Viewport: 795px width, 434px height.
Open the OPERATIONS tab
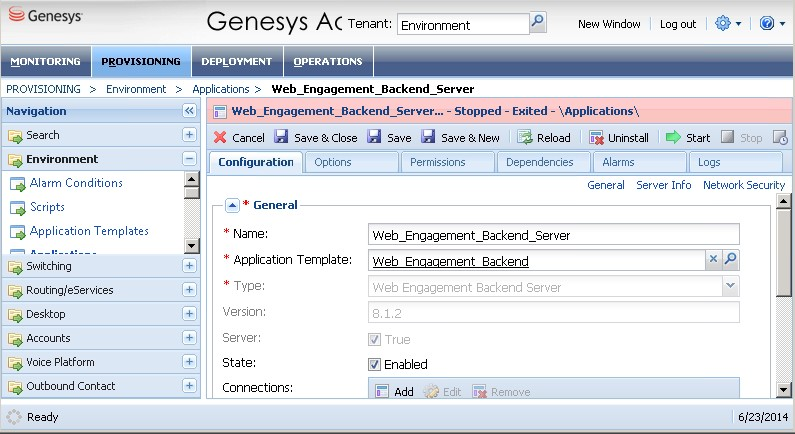coord(328,61)
